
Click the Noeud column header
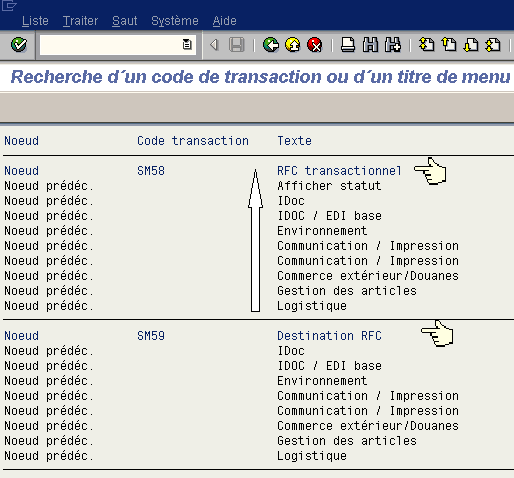21,141
